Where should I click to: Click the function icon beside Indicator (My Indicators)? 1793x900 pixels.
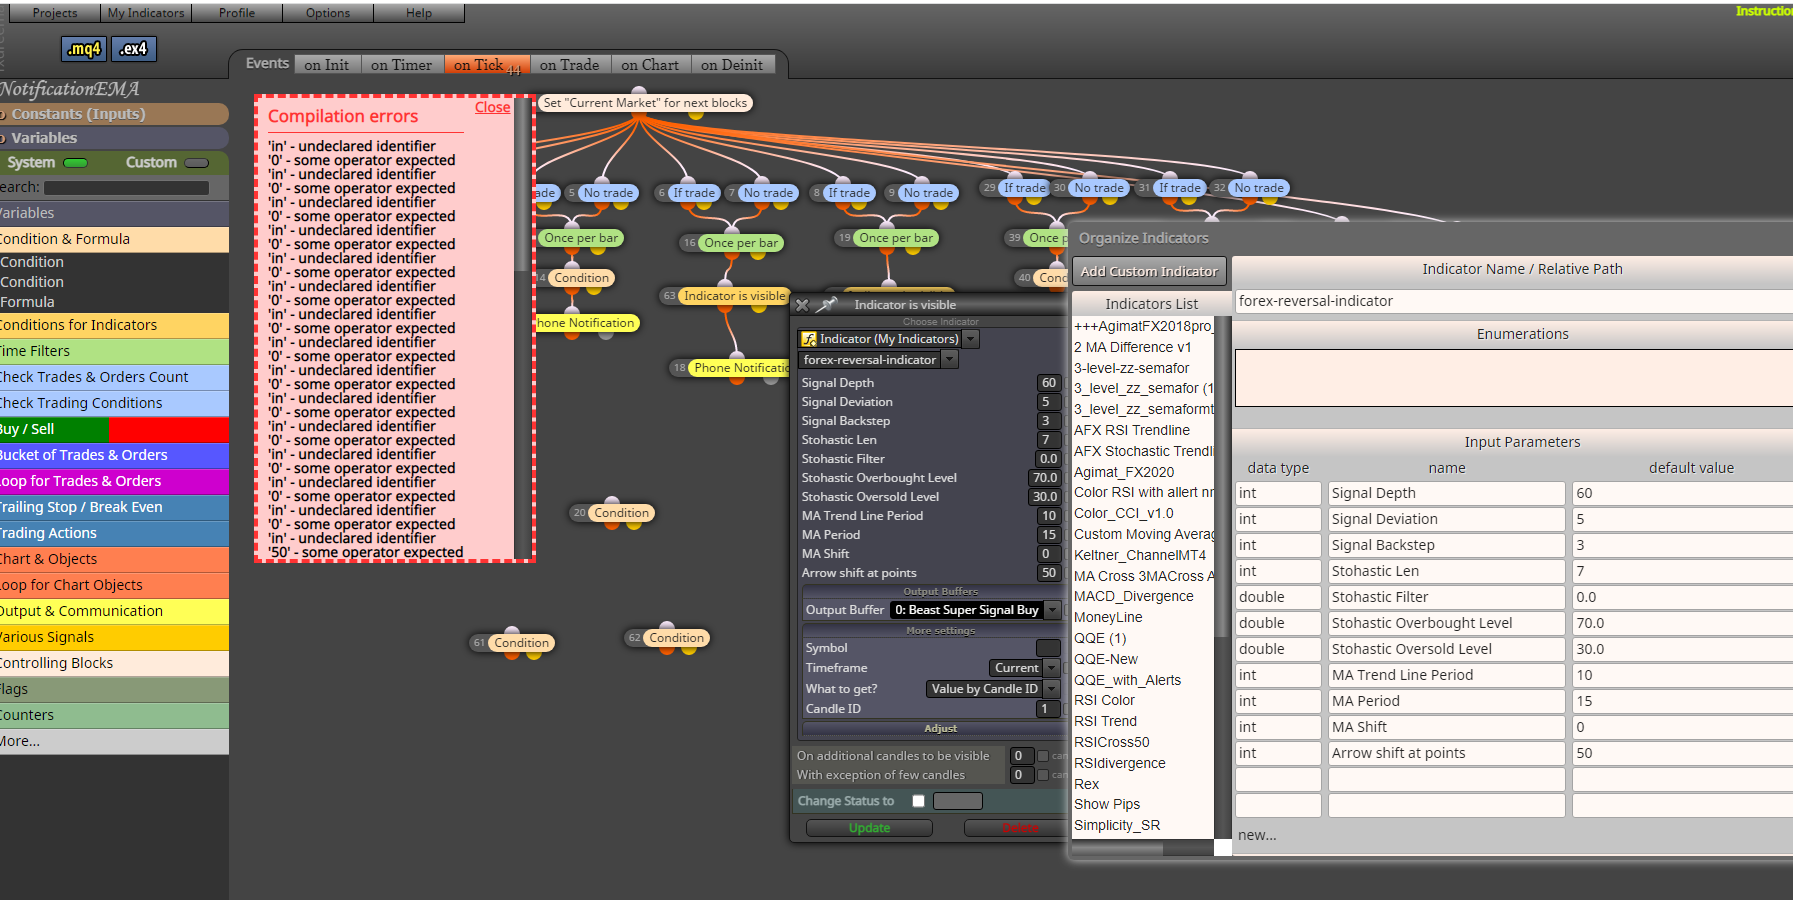pos(809,339)
